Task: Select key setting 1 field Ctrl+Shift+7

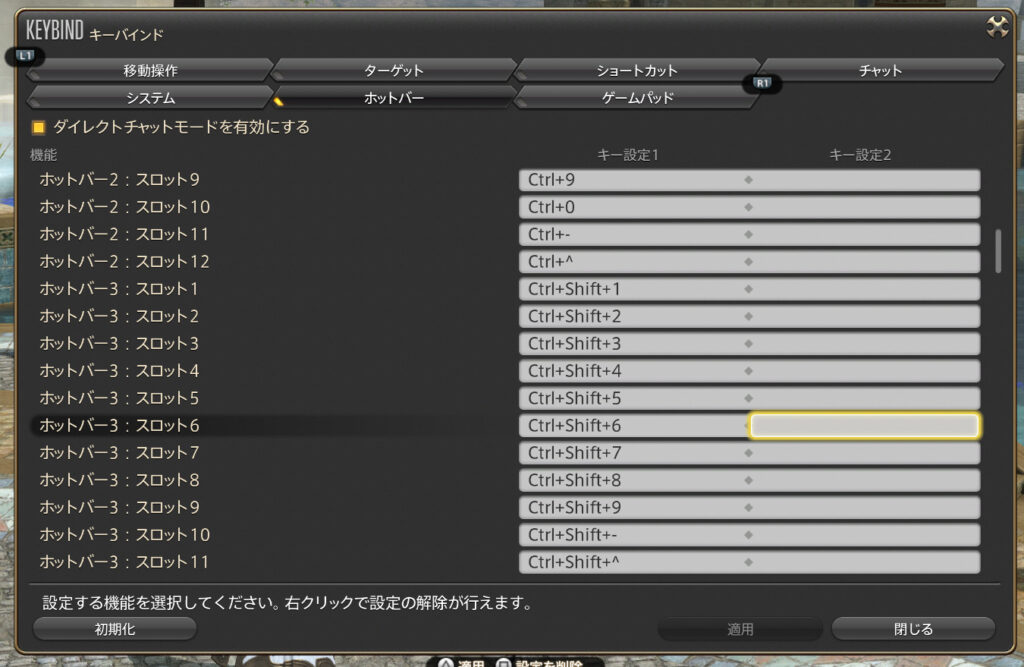Action: pyautogui.click(x=633, y=453)
